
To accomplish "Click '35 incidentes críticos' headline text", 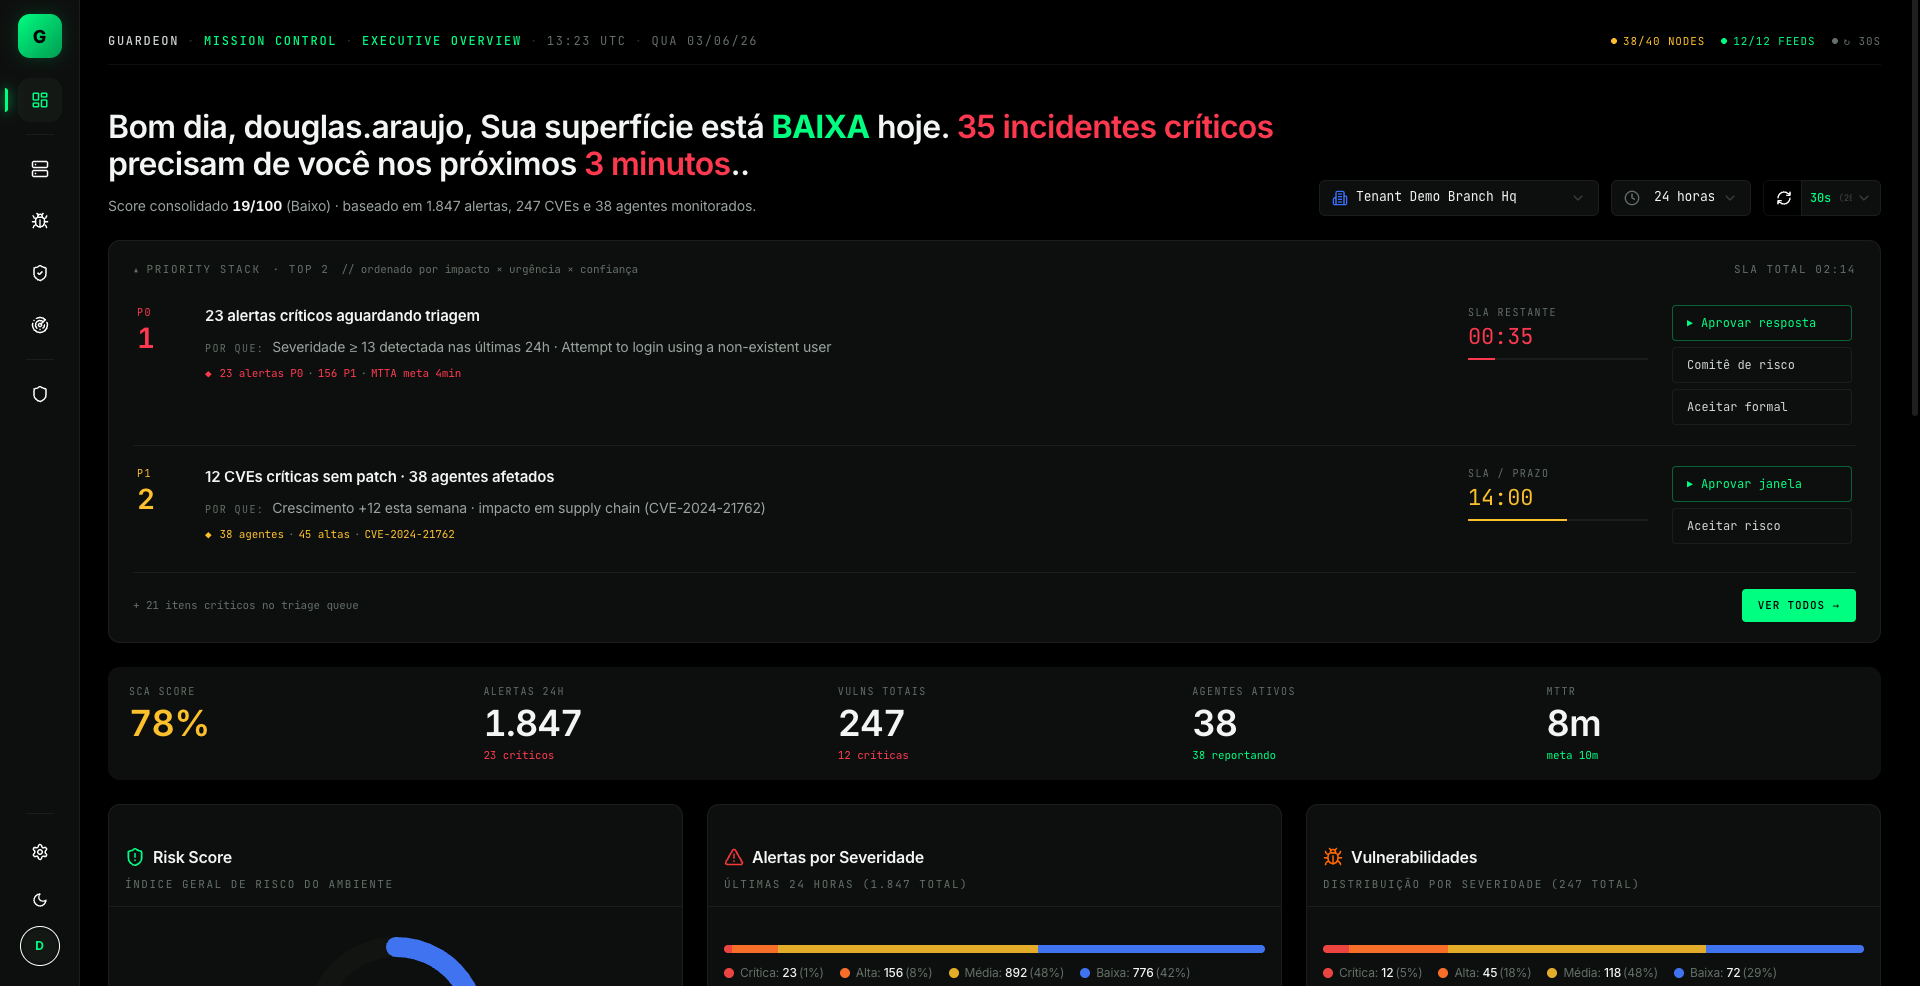I will click(x=1115, y=127).
